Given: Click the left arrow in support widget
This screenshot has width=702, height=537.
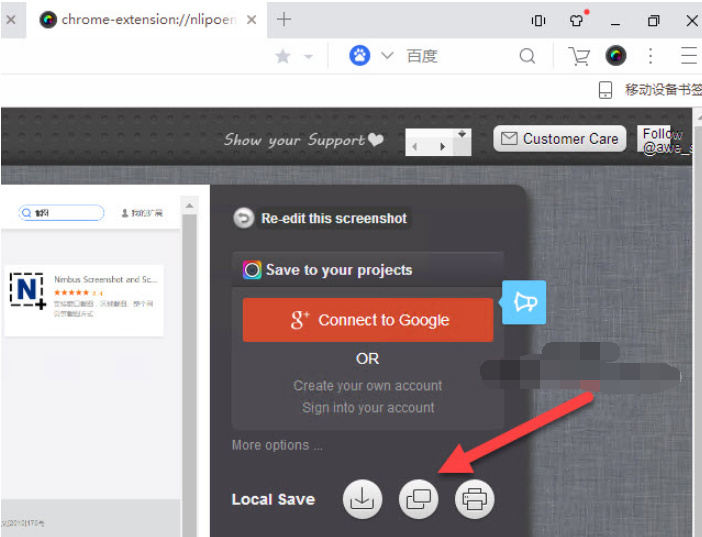Looking at the screenshot, I should coord(415,146).
